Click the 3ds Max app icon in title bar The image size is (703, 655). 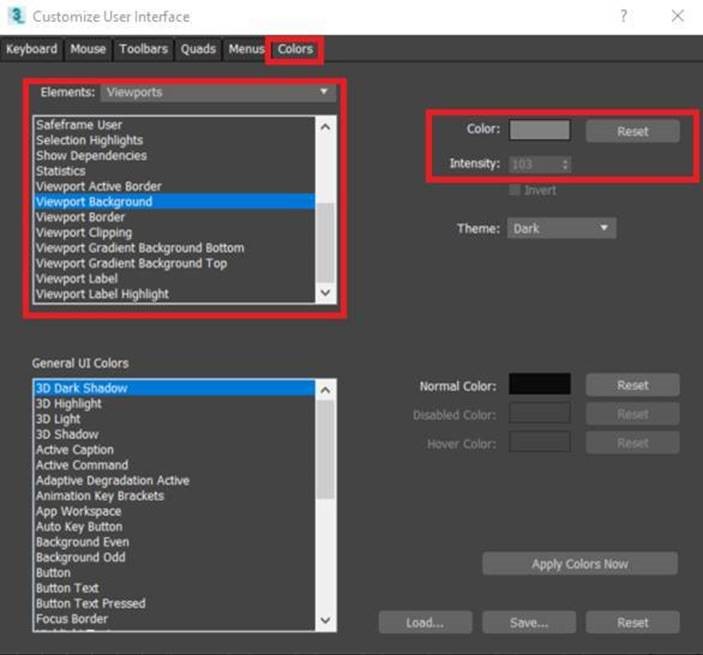point(17,17)
